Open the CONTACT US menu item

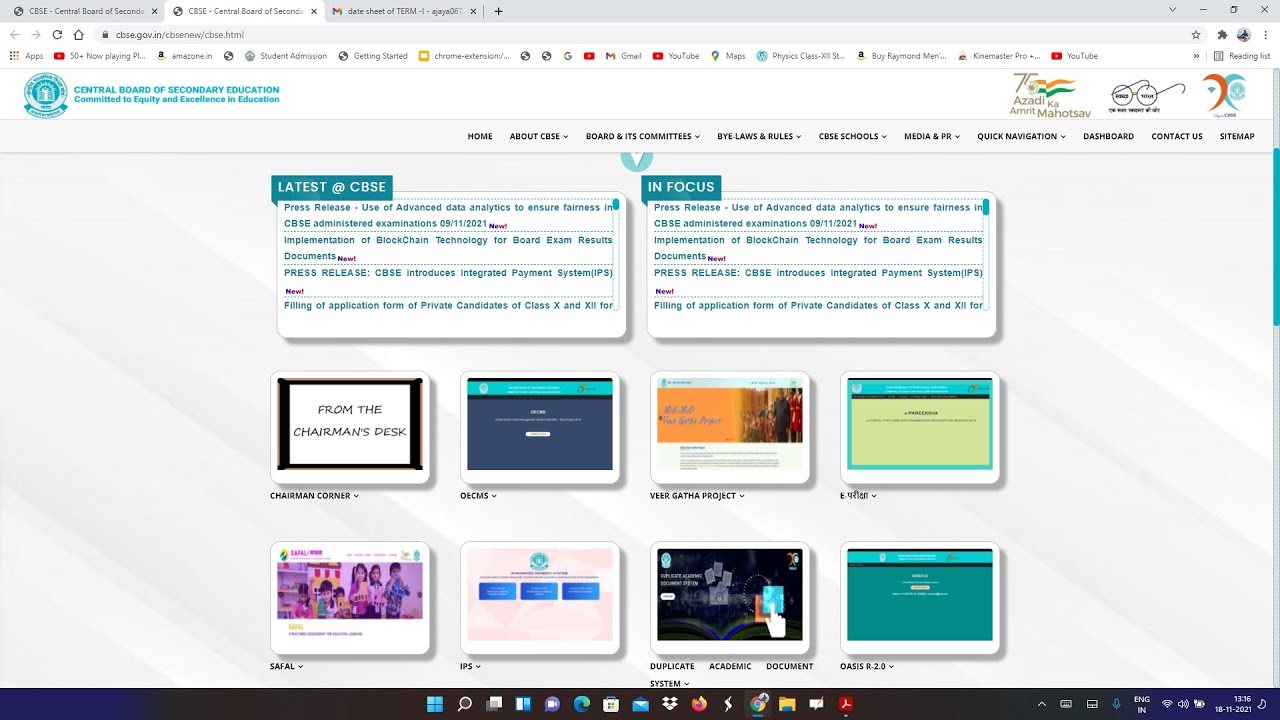click(x=1177, y=136)
